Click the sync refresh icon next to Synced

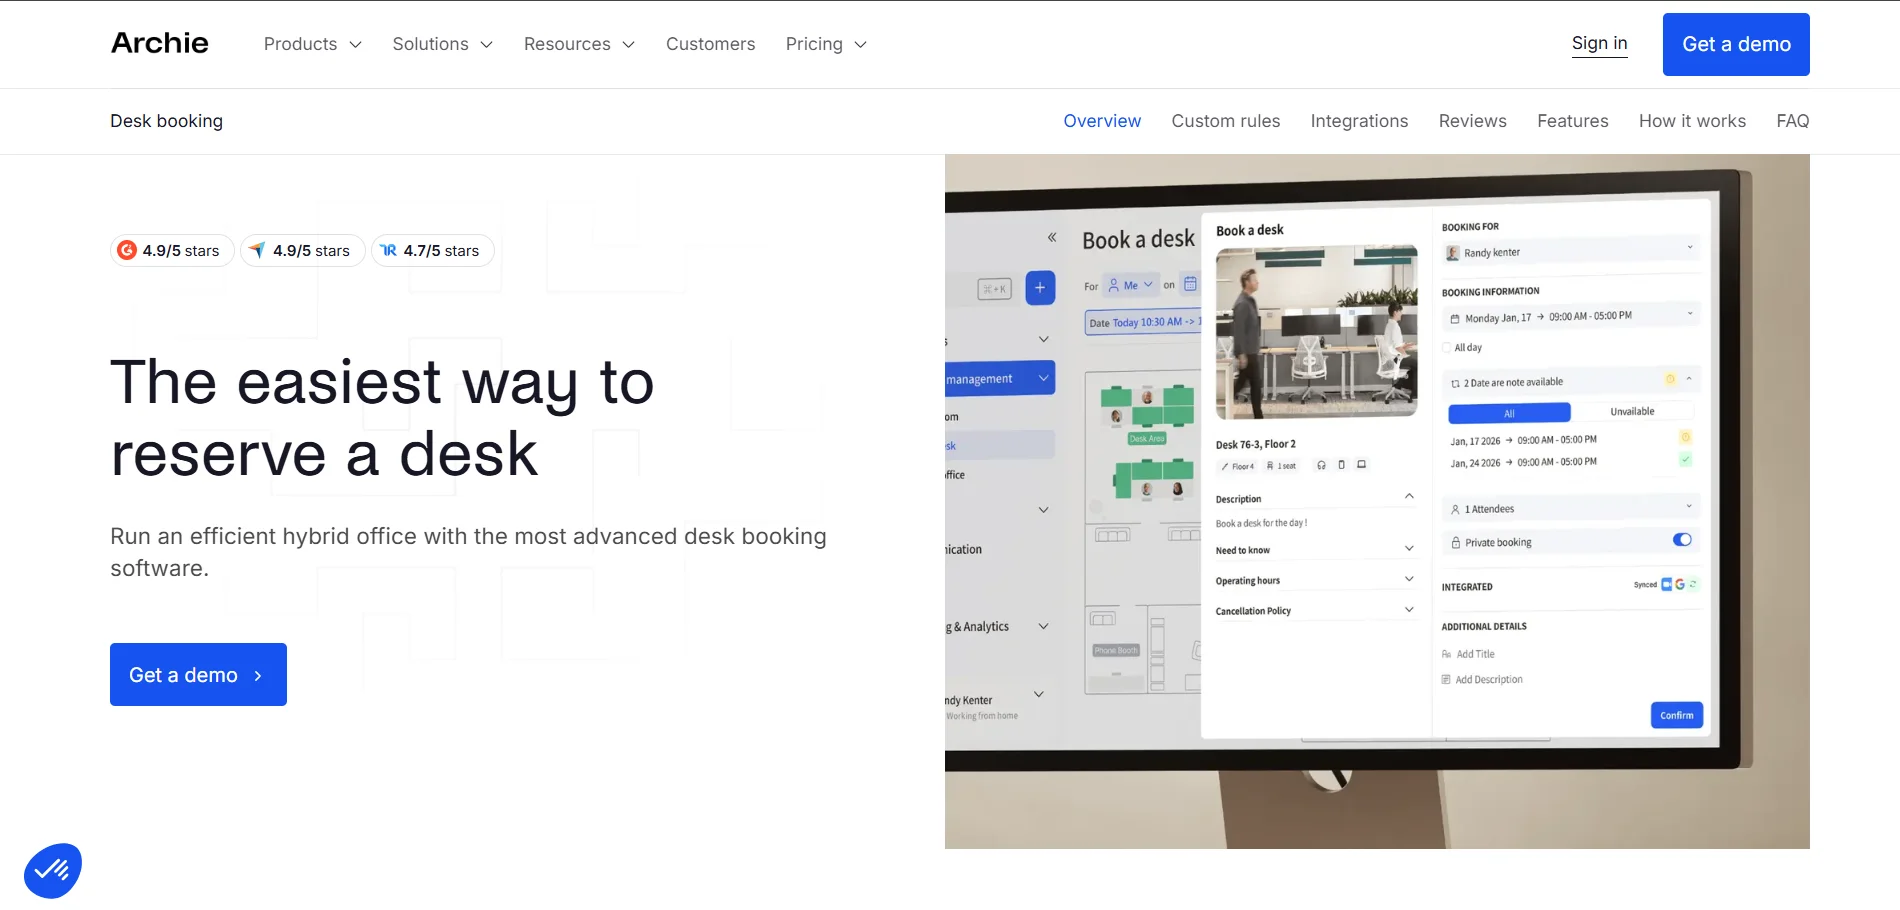click(x=1693, y=585)
